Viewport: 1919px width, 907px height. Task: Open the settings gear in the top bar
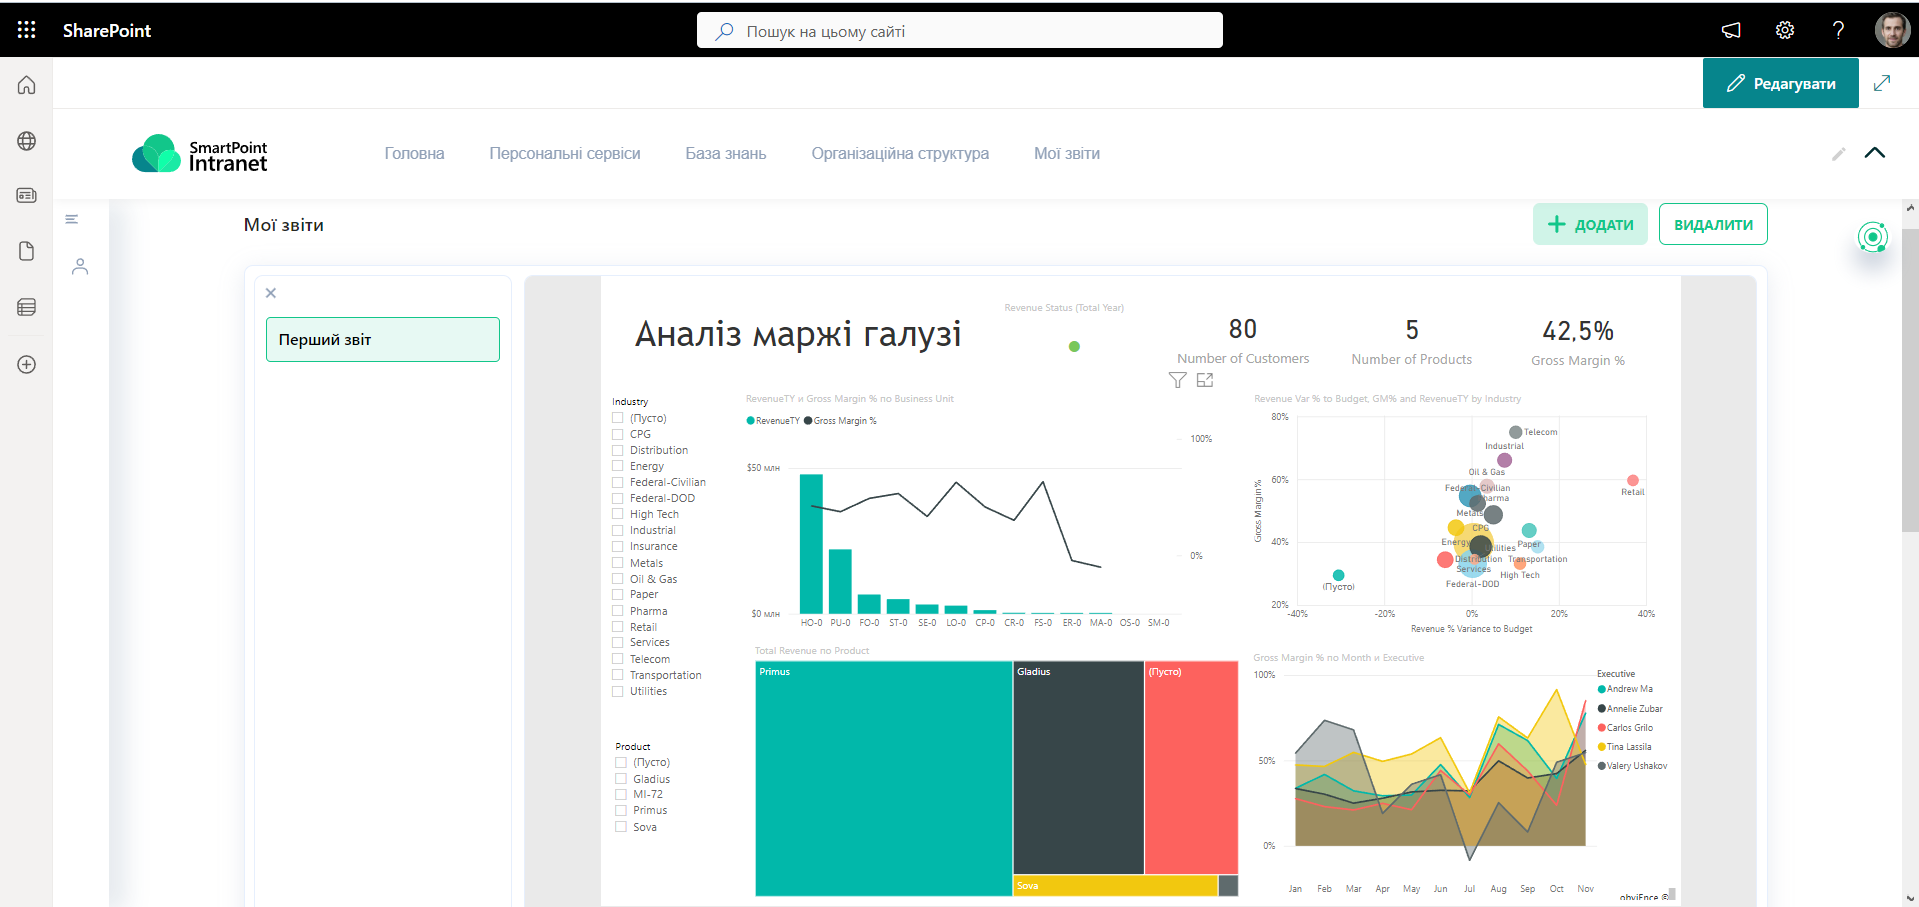tap(1784, 30)
